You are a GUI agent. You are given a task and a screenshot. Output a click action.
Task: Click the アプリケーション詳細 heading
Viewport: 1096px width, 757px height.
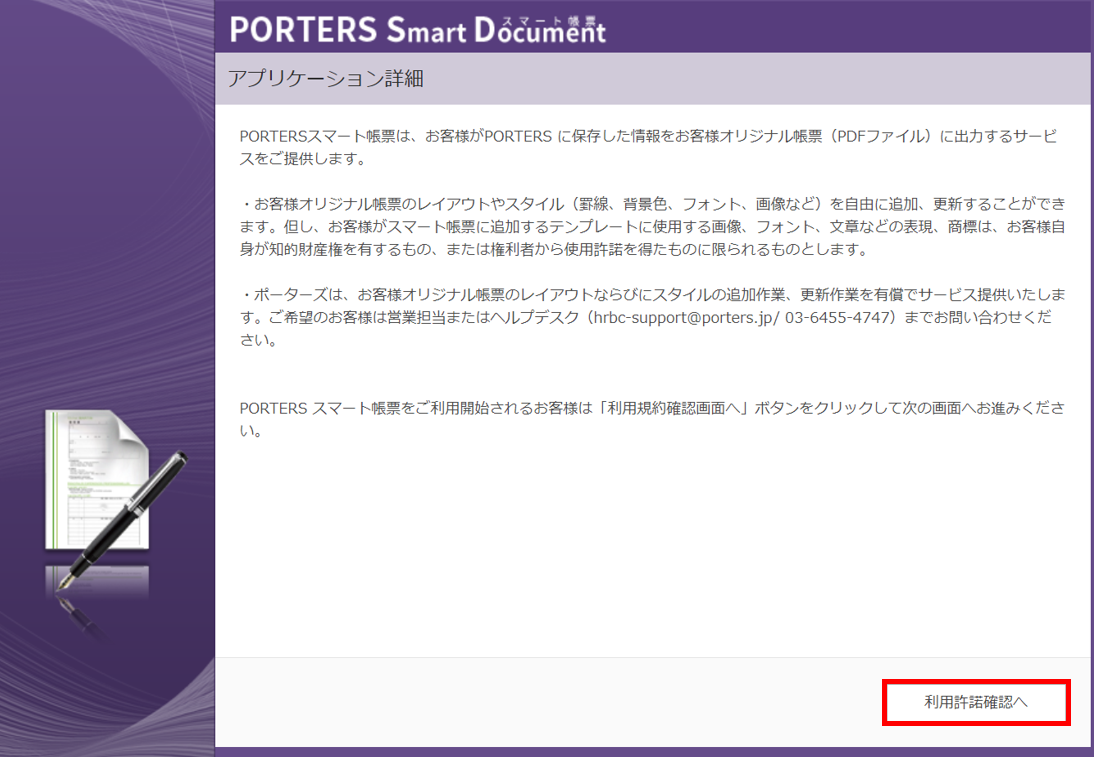click(326, 78)
